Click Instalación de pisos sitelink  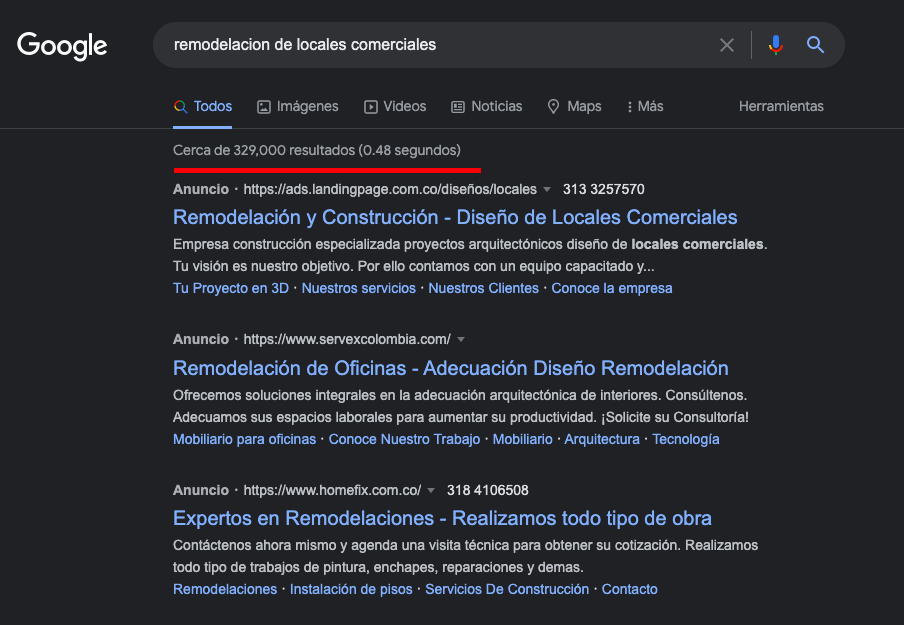(x=351, y=589)
